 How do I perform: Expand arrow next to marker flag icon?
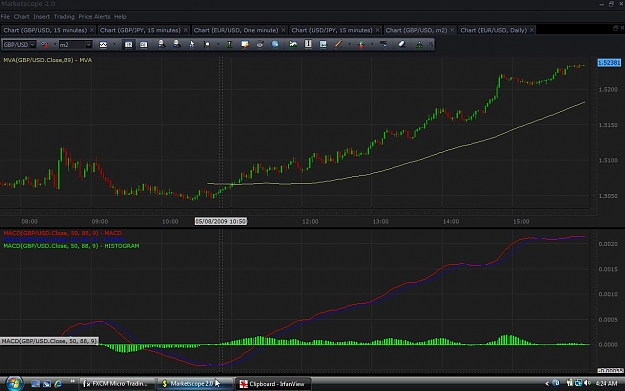point(218,45)
